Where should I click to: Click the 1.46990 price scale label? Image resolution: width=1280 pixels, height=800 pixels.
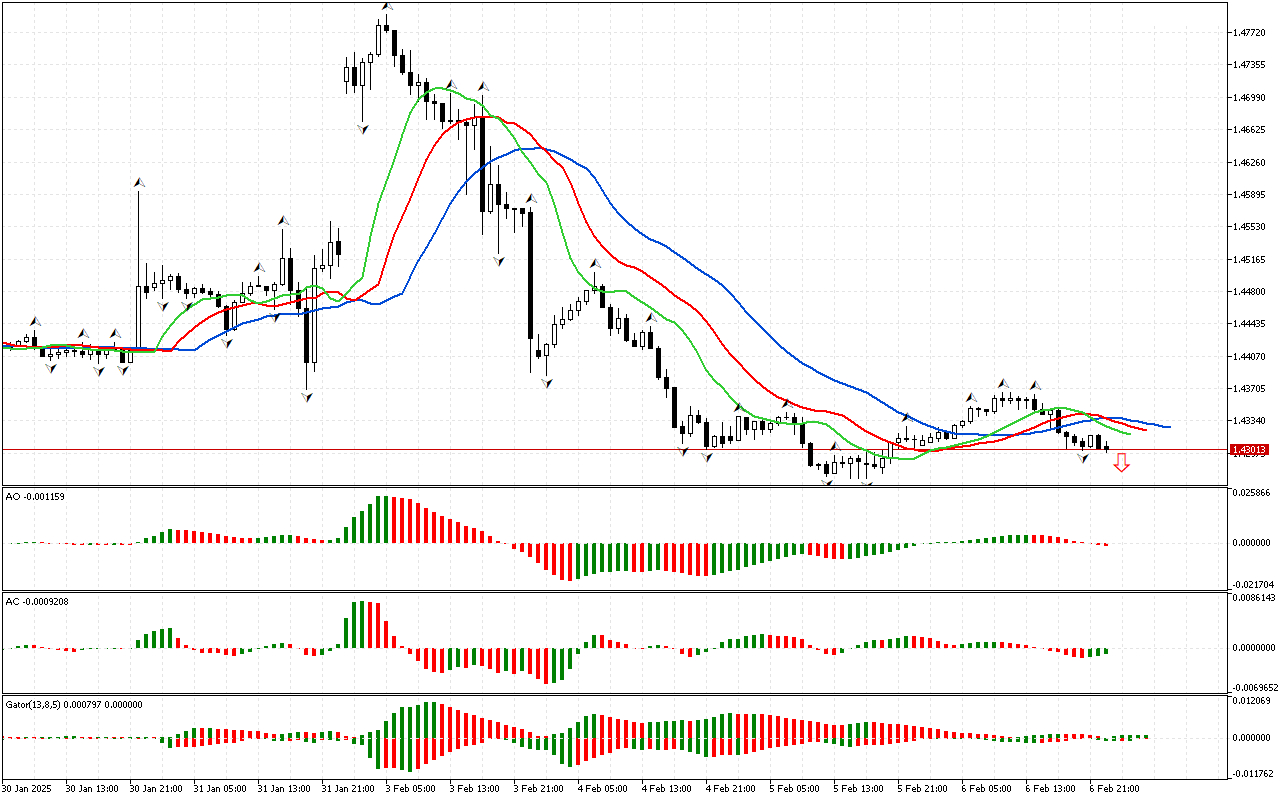click(x=1249, y=98)
